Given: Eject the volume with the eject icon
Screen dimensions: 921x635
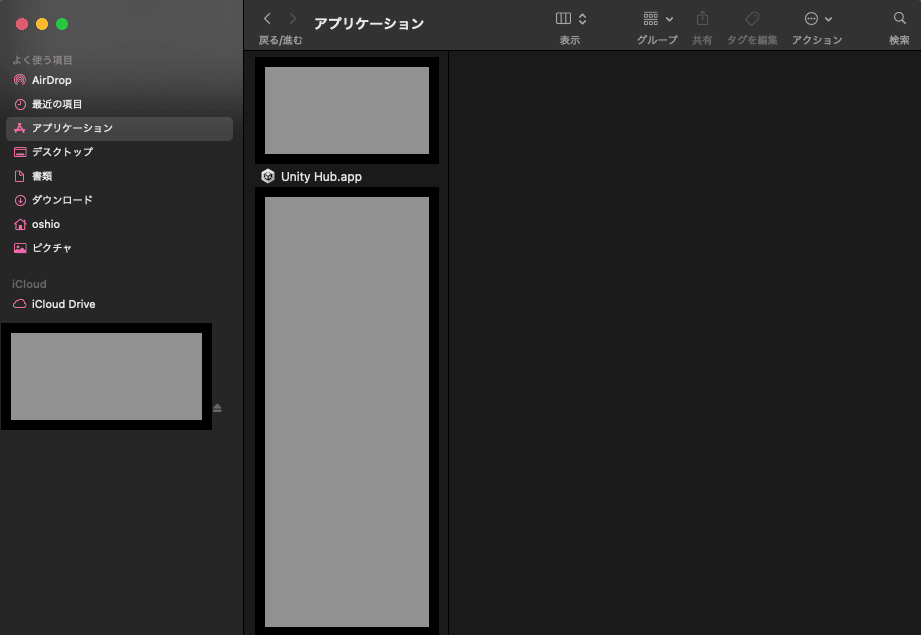Looking at the screenshot, I should click(x=217, y=408).
